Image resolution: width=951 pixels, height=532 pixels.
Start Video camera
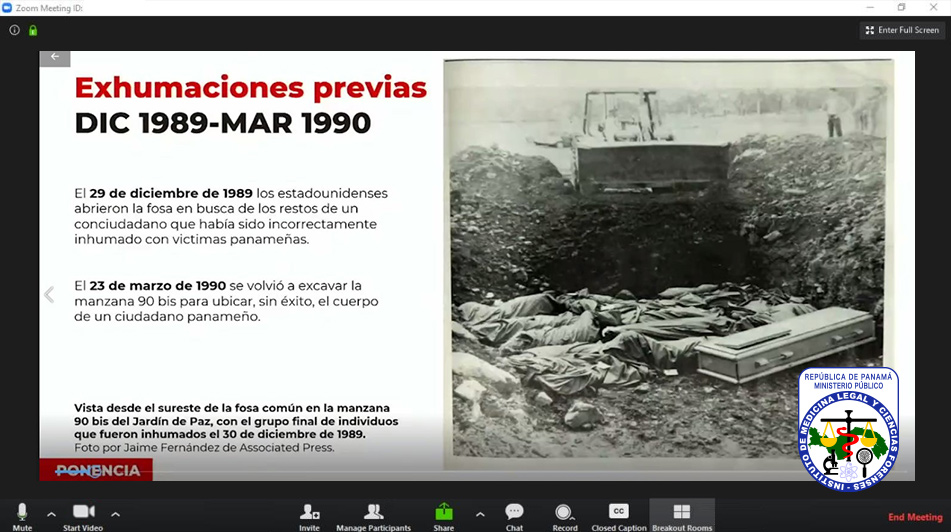pos(83,517)
